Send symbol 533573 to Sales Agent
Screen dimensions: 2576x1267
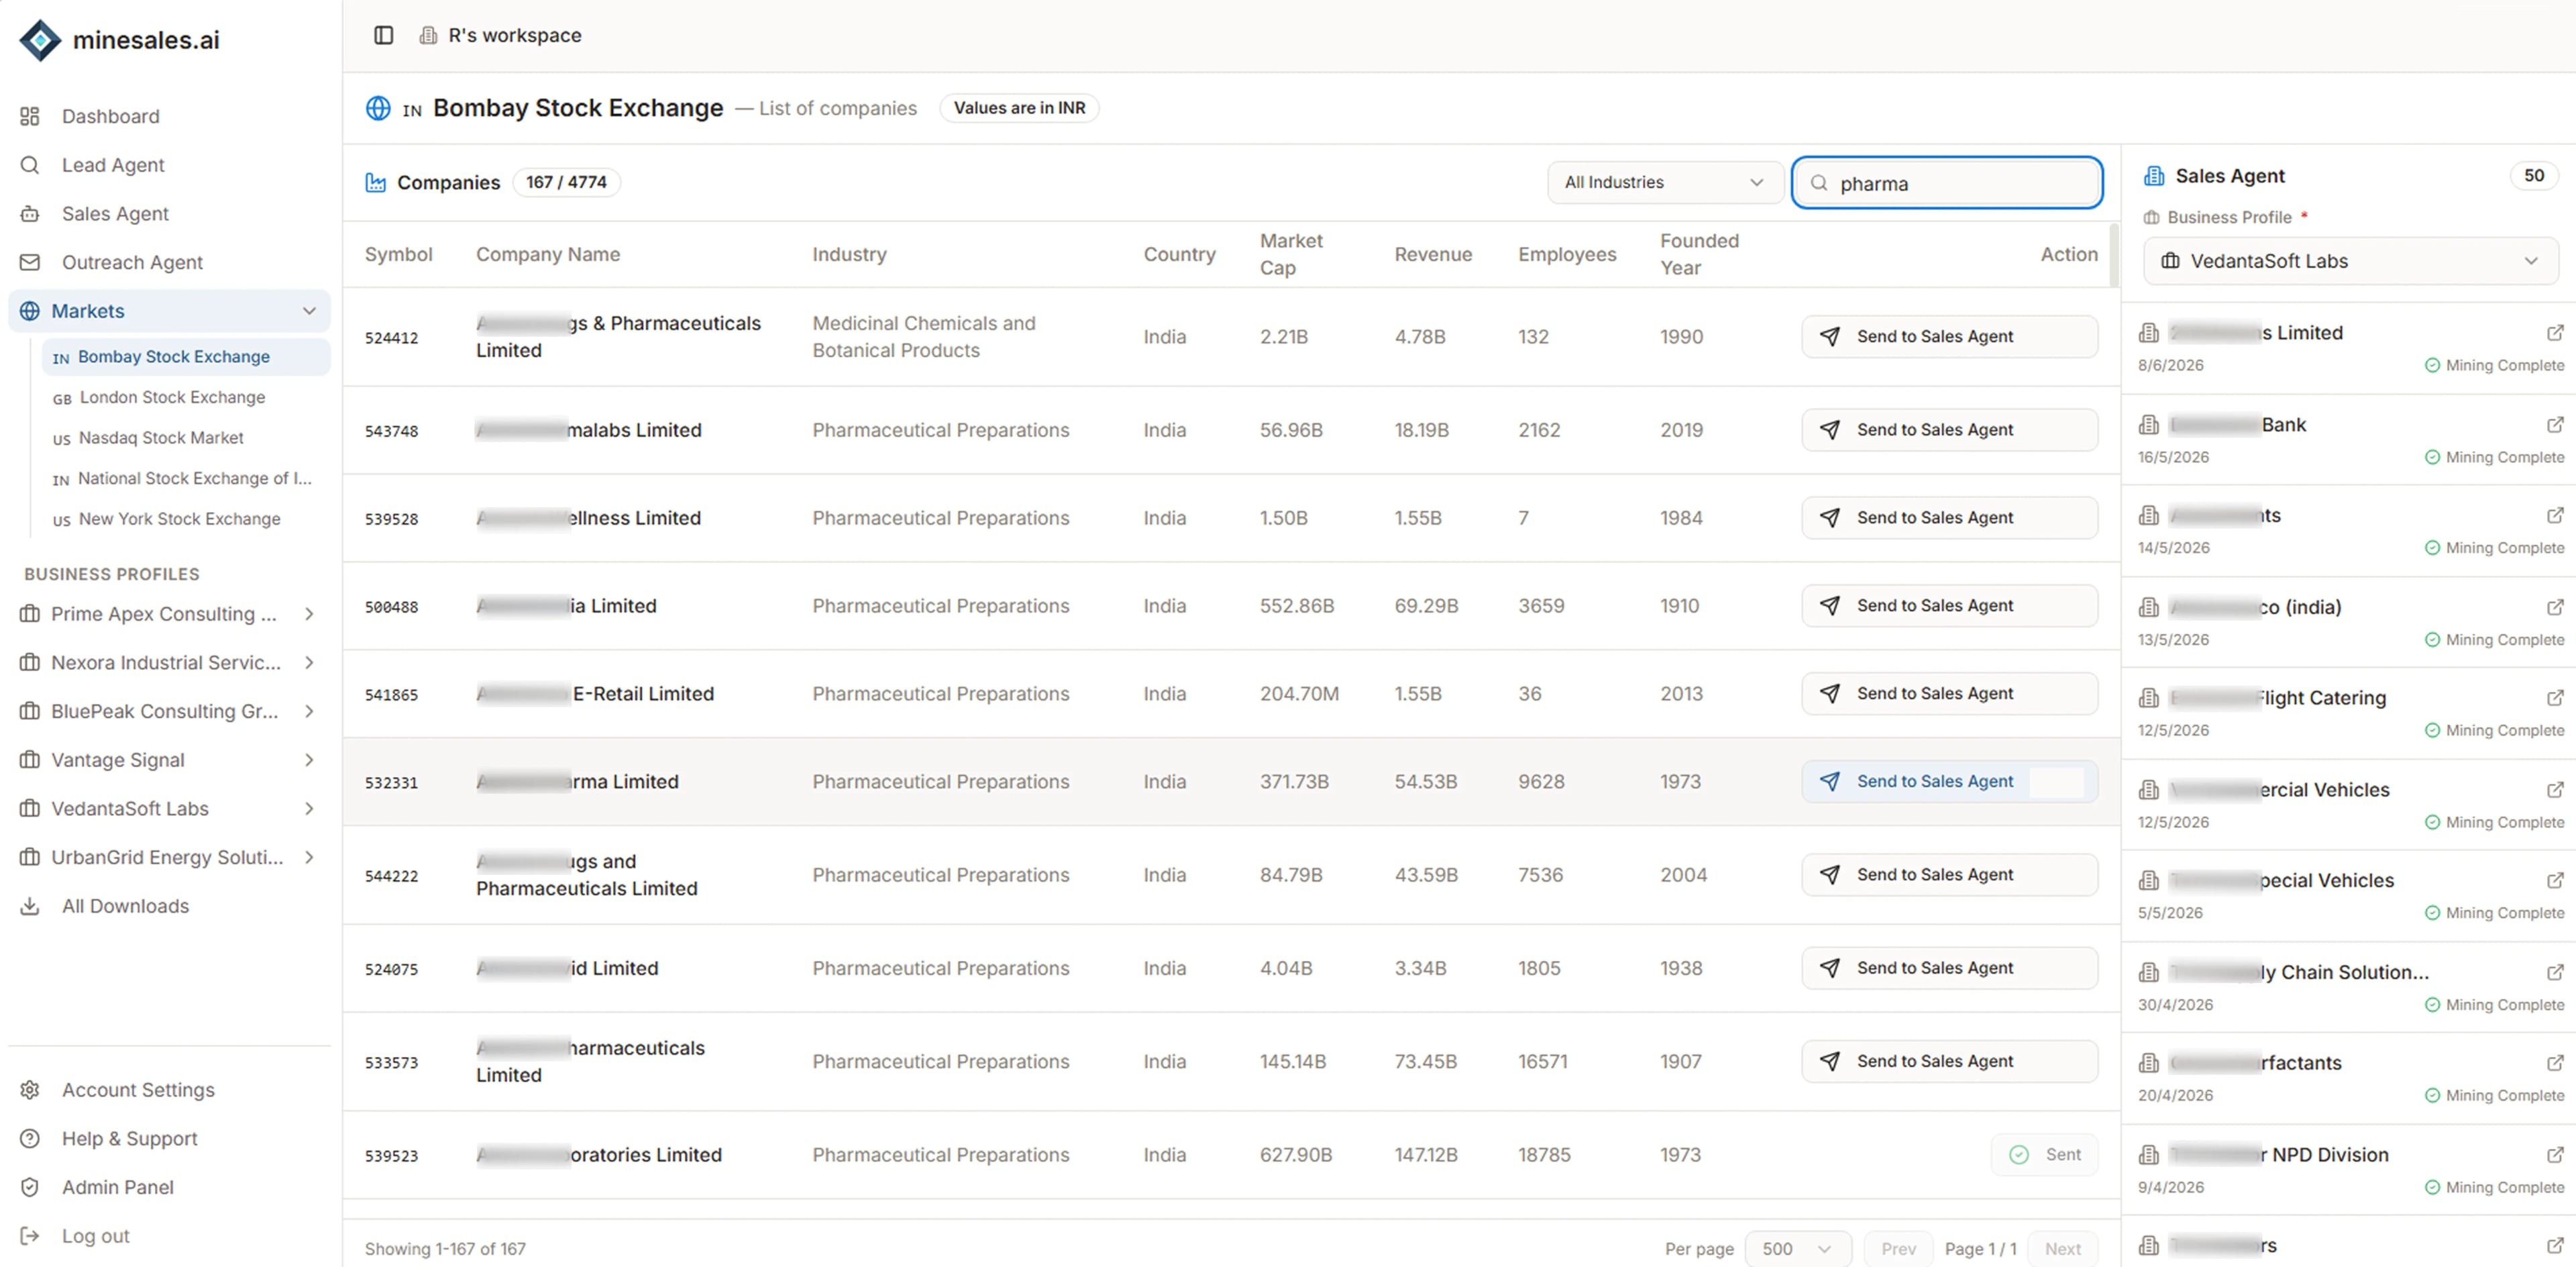pos(1949,1061)
